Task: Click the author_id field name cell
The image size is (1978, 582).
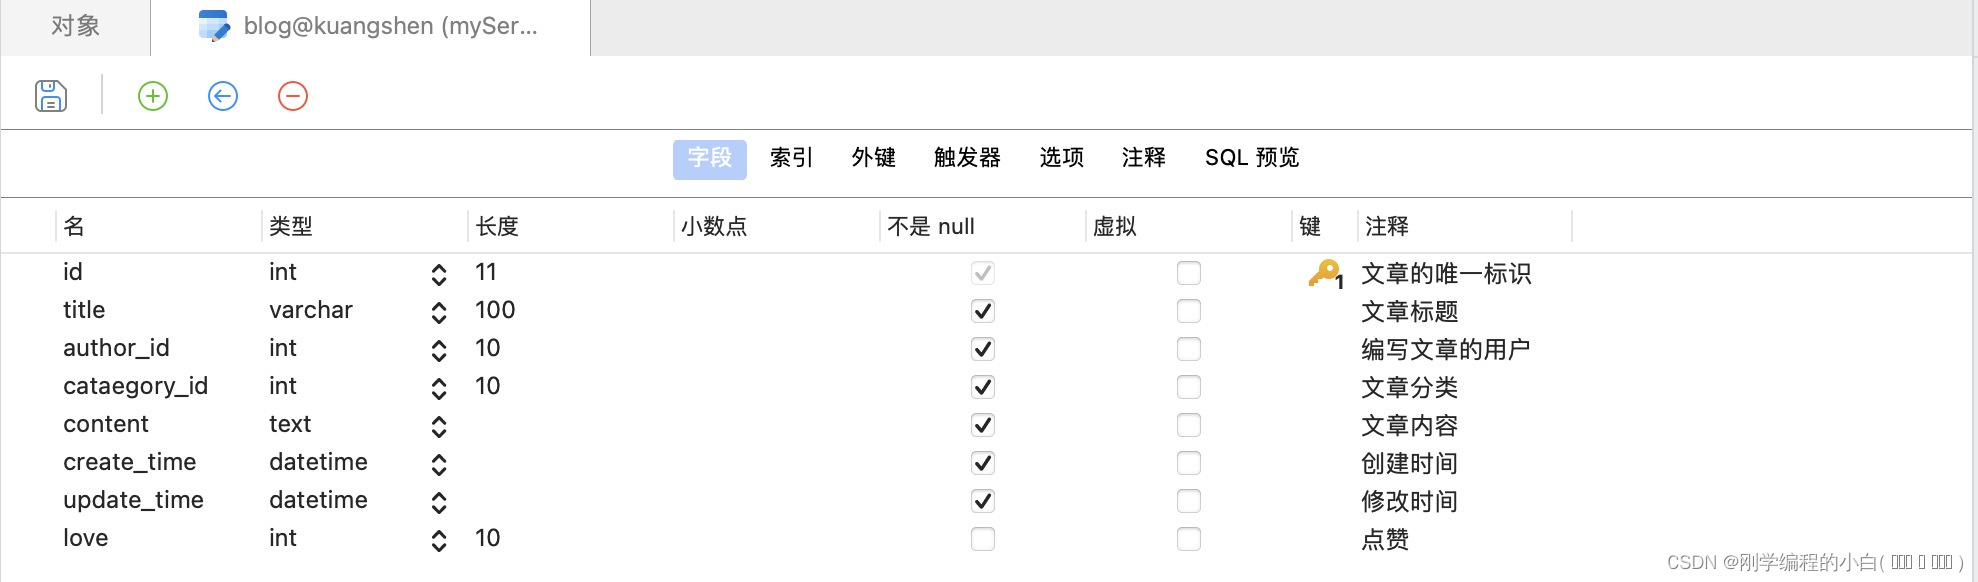Action: click(116, 348)
